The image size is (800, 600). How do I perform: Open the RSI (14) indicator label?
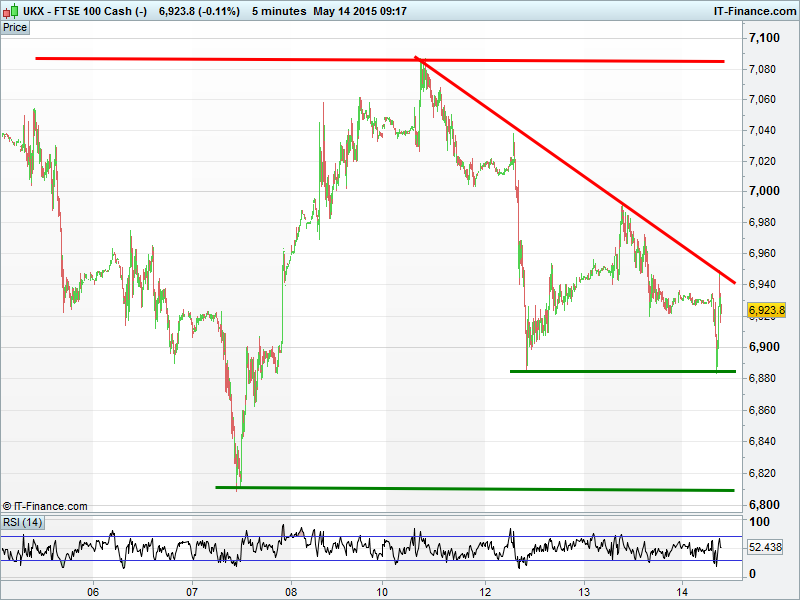(22, 522)
